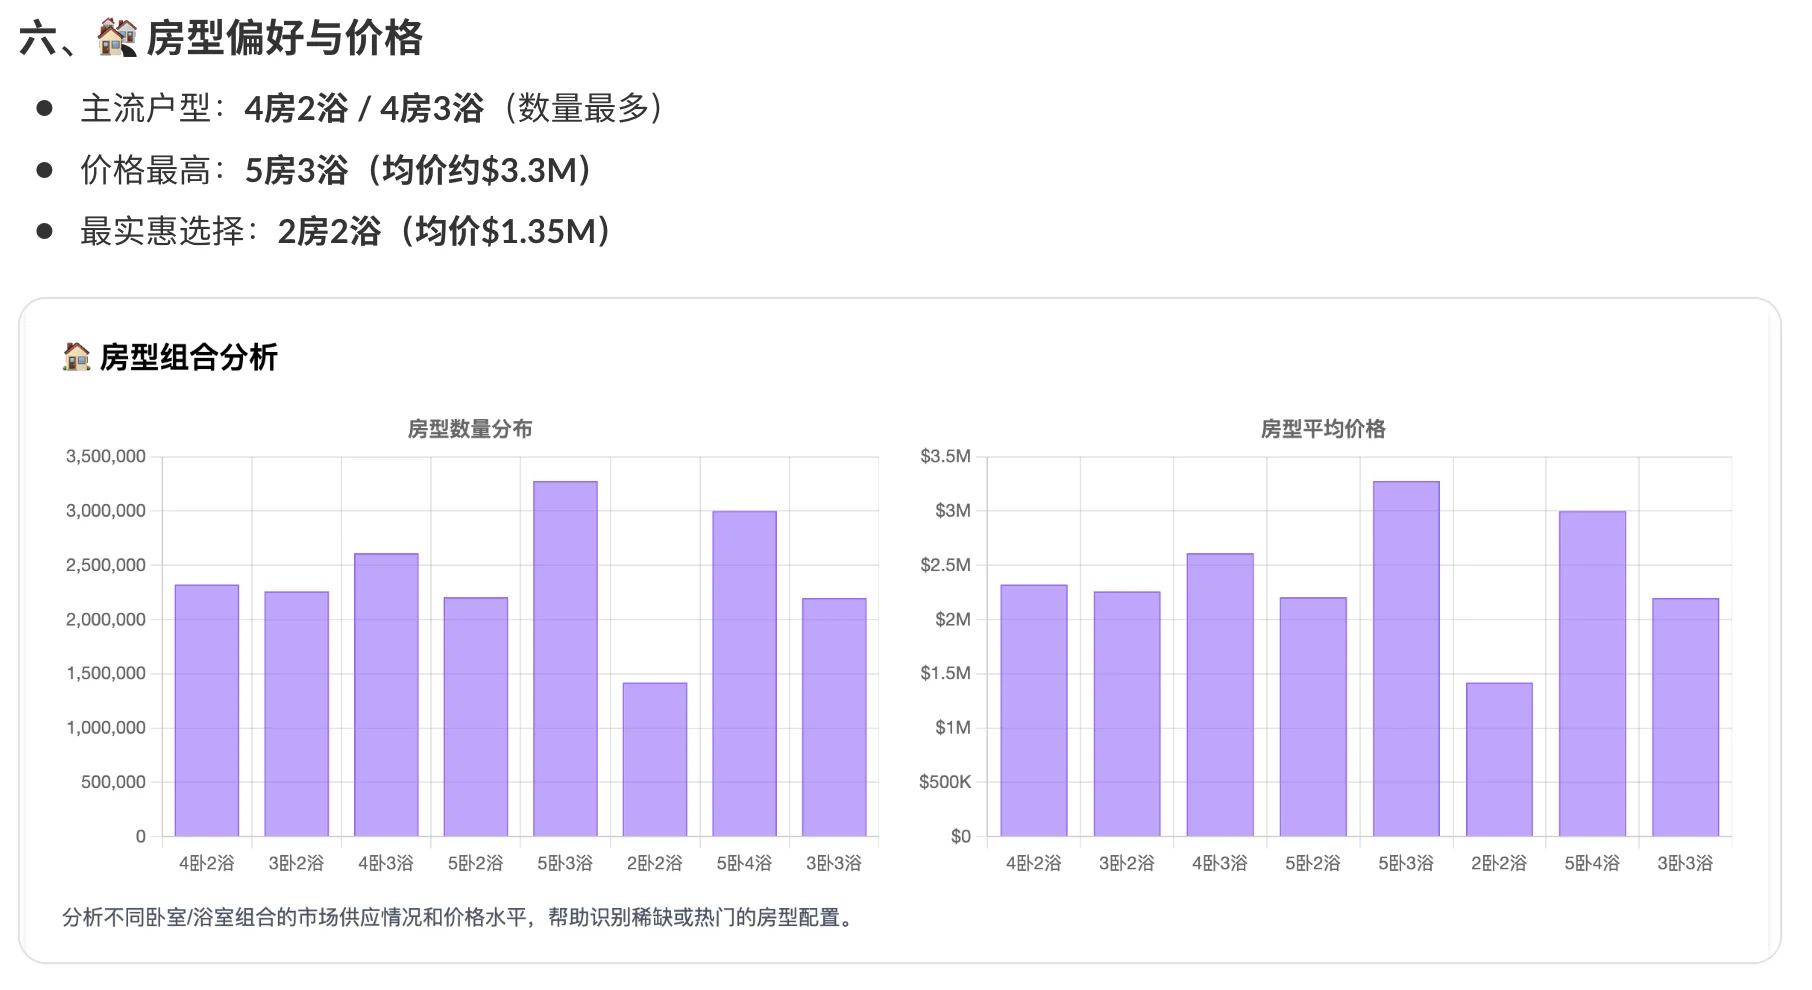The image size is (1812, 990).
Task: Select the bullet text 主流户型：4房2浴 / 4房3浴
Action: click(282, 108)
